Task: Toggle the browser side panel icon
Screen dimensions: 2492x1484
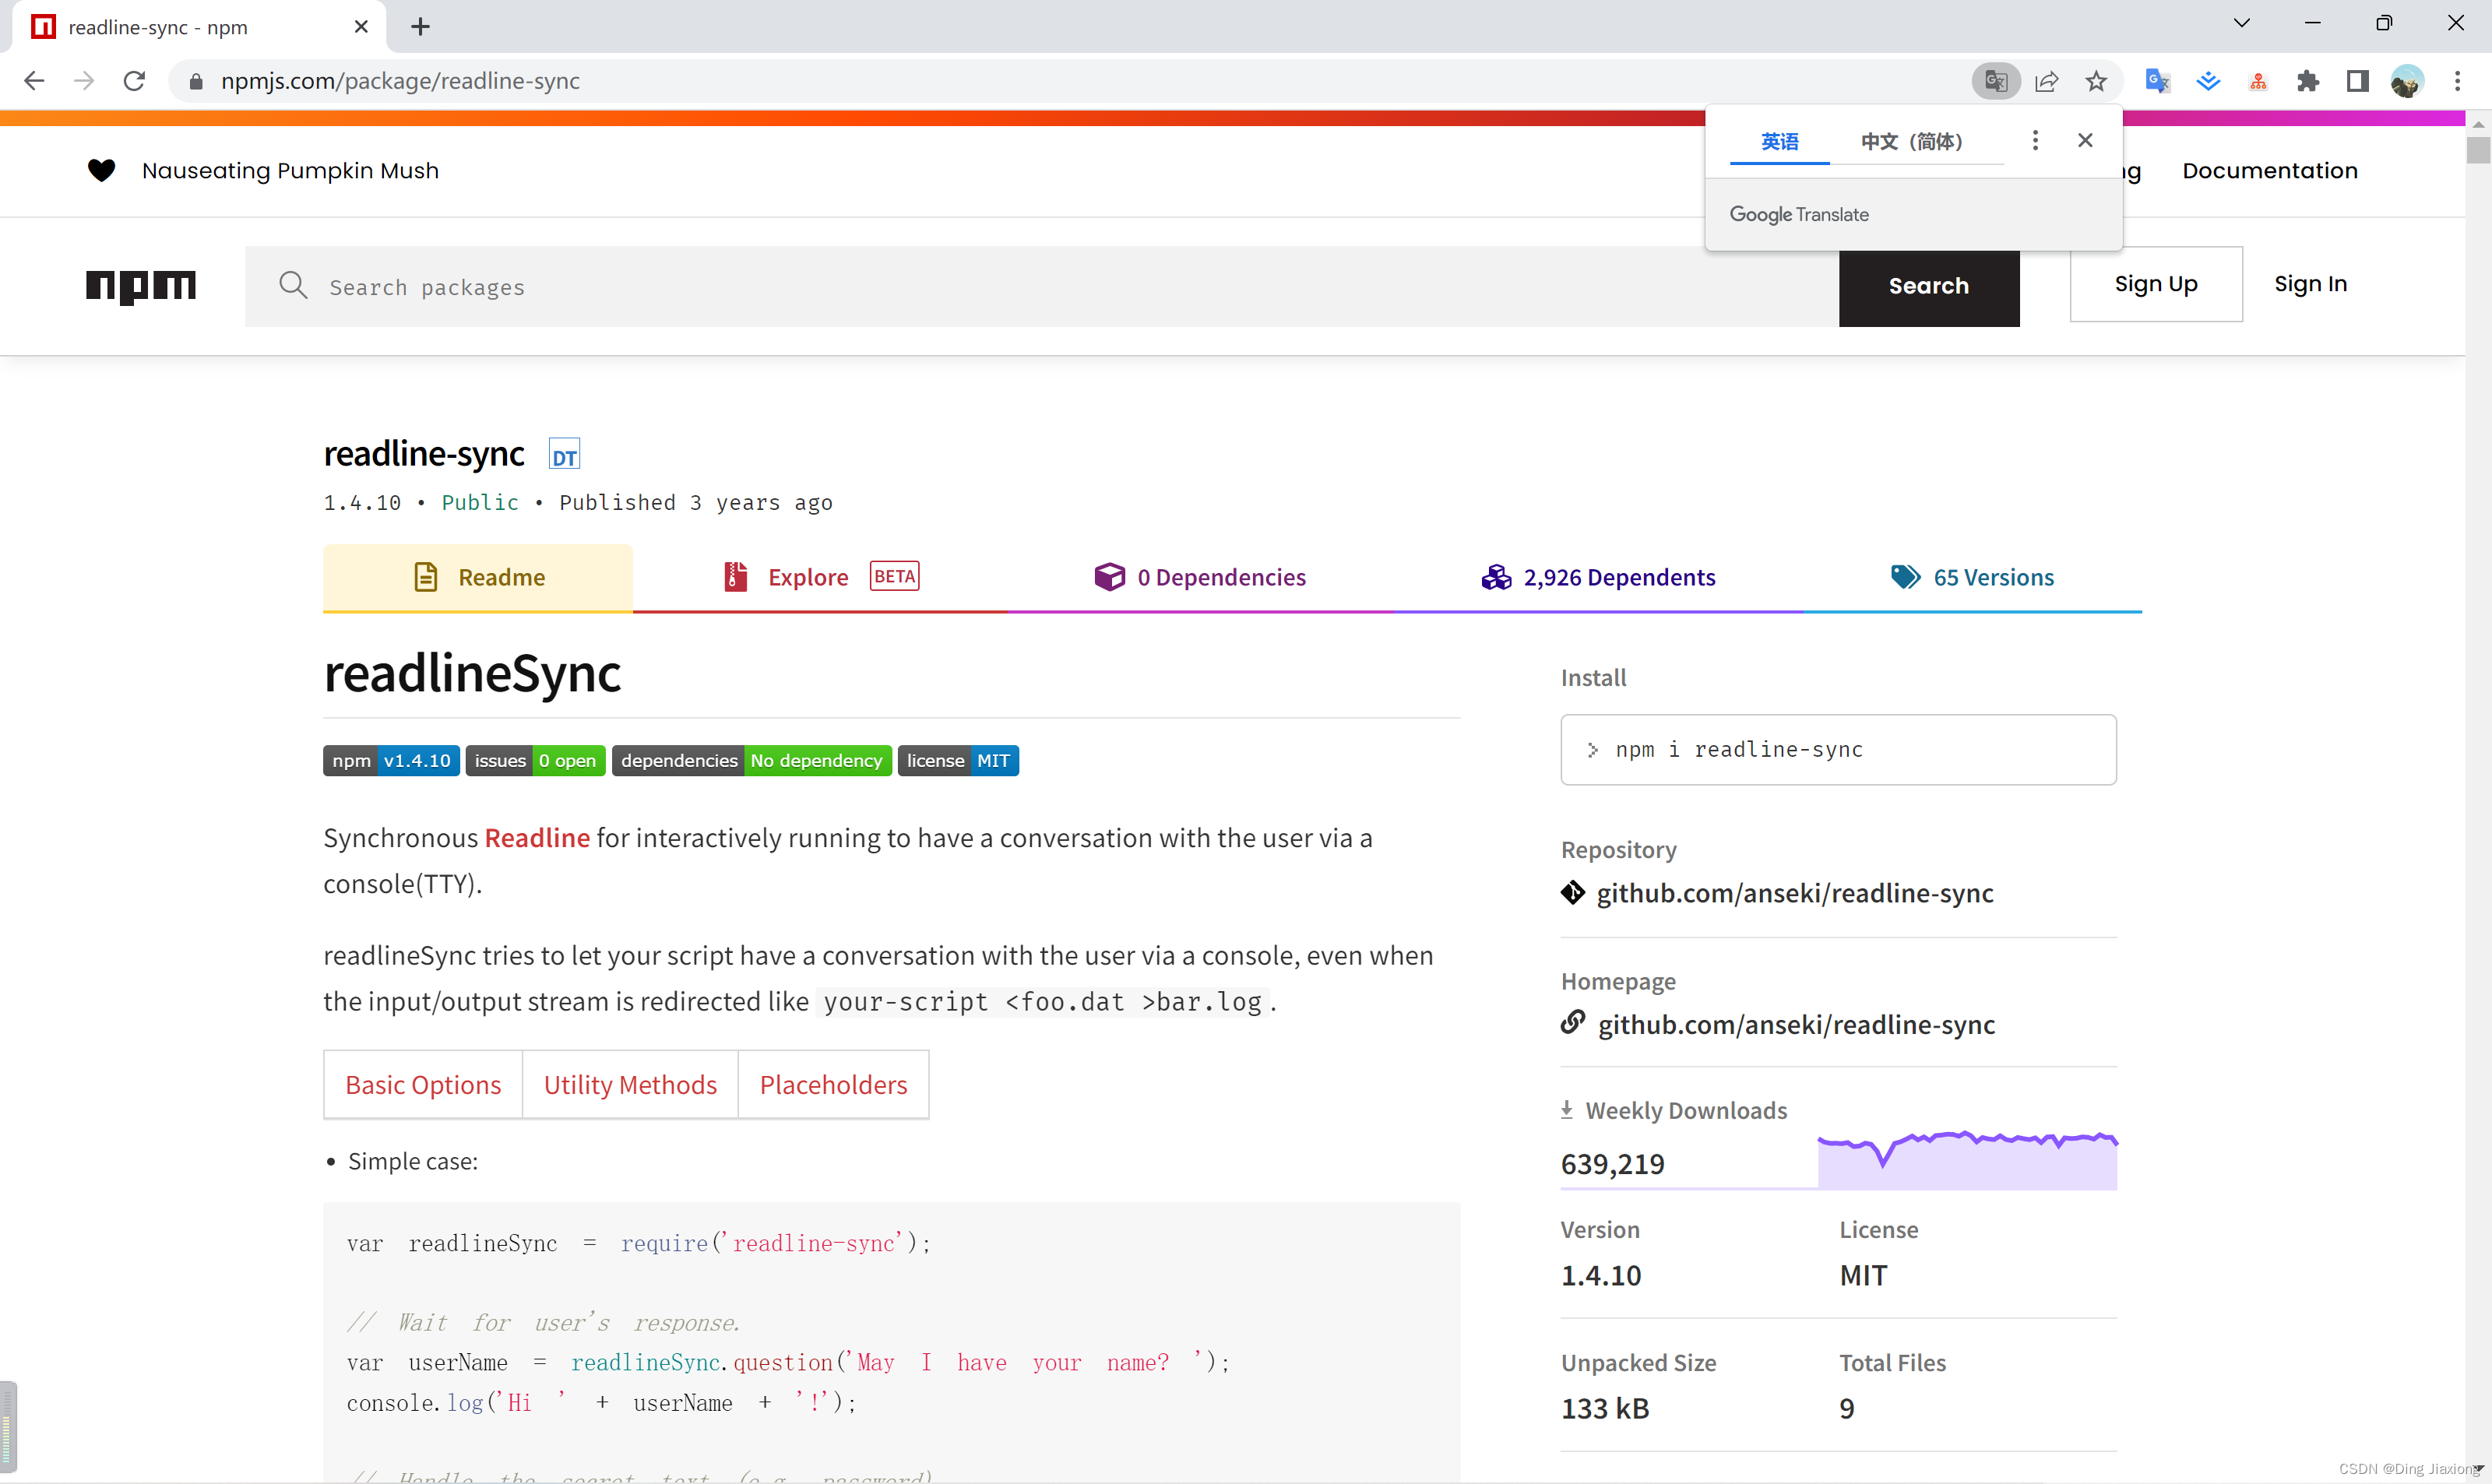Action: tap(2358, 81)
